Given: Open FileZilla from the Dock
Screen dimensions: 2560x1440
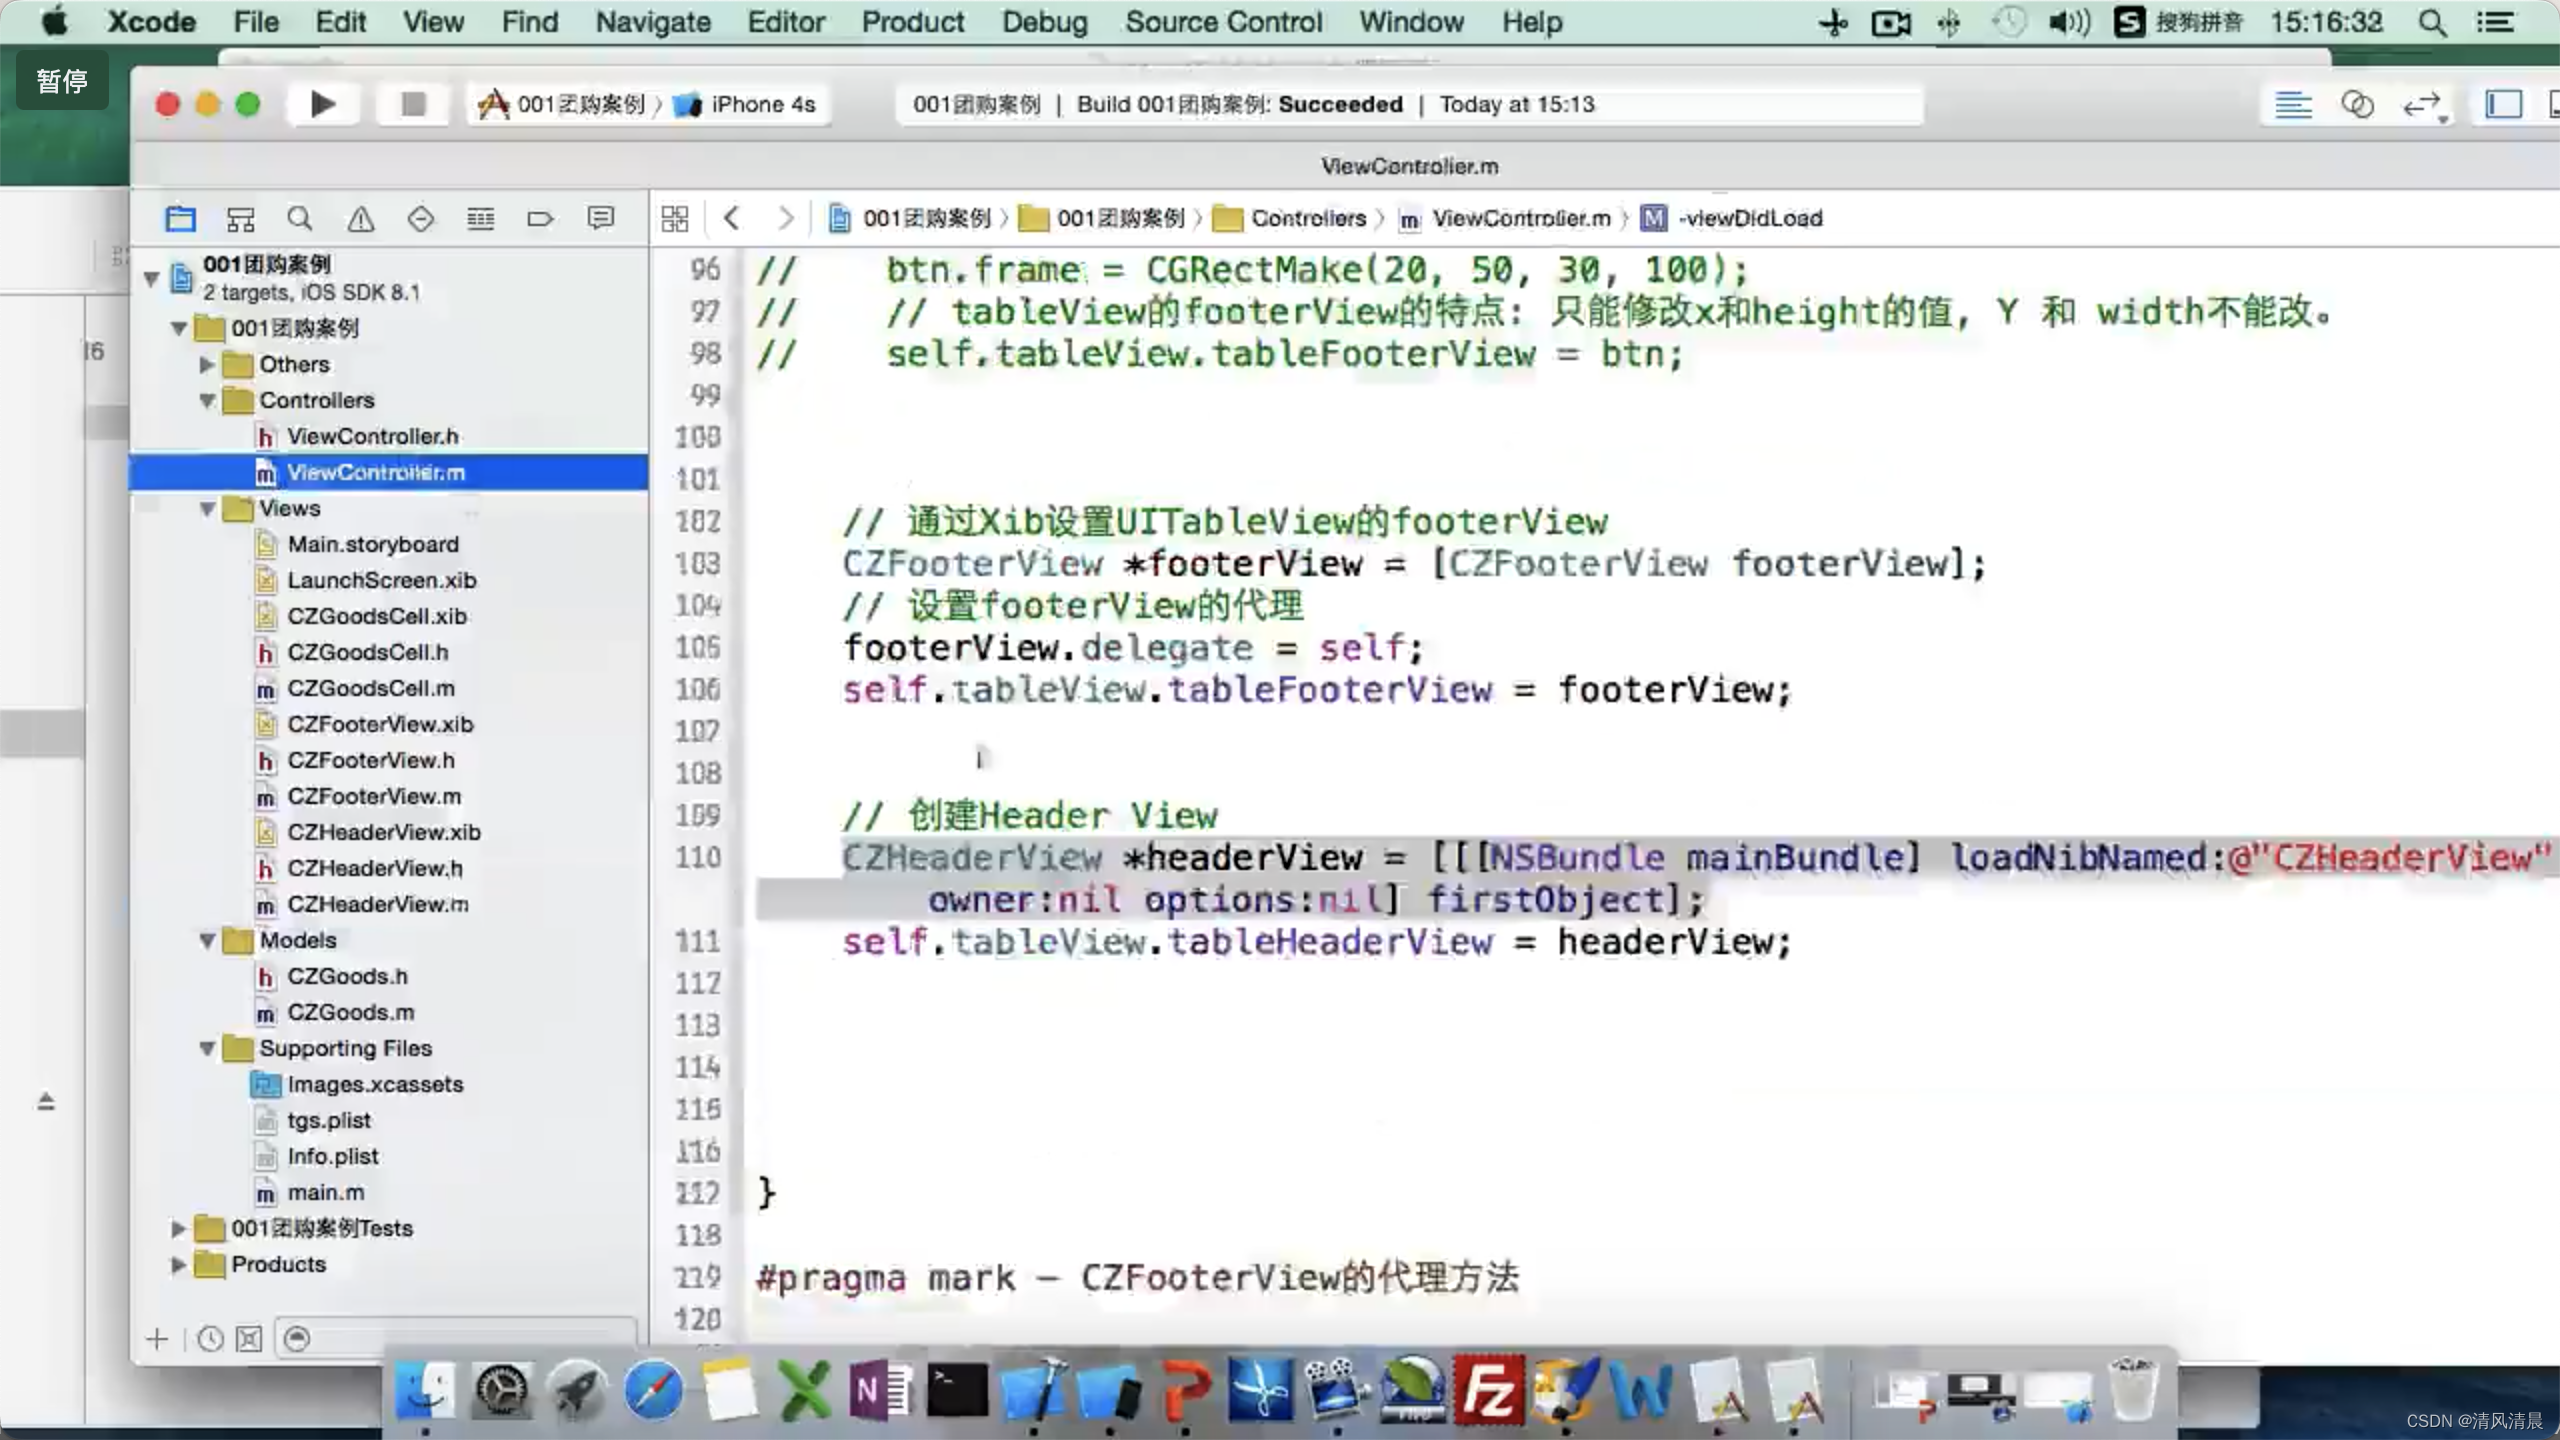Looking at the screenshot, I should point(1489,1390).
